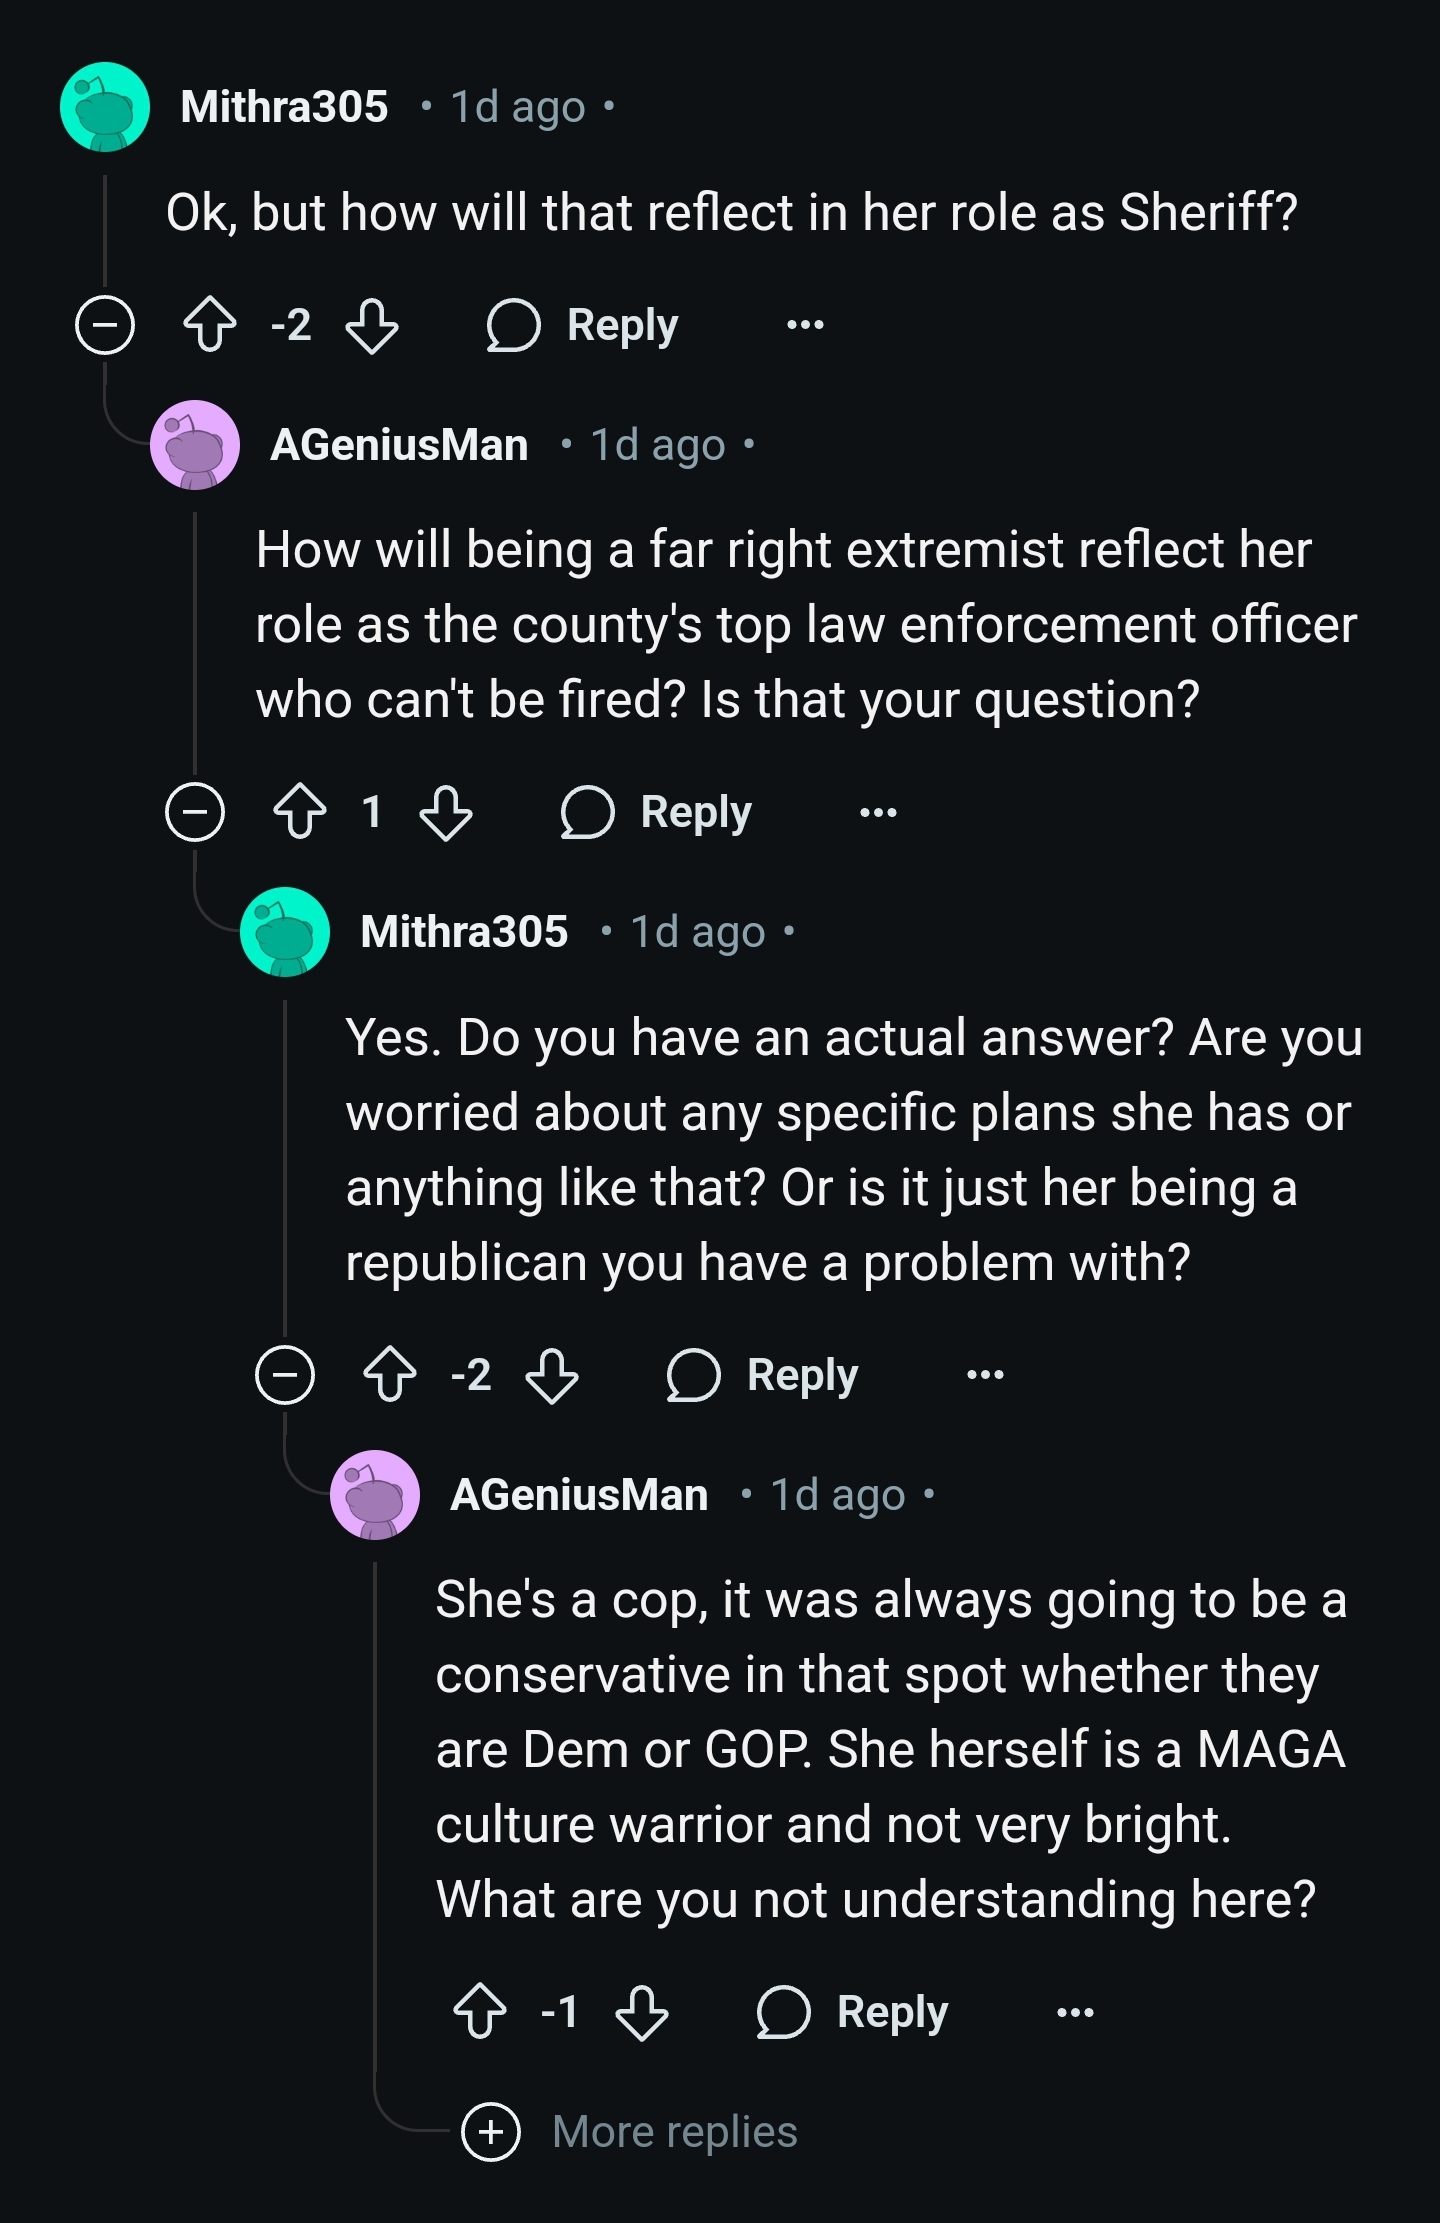1440x2223 pixels.
Task: Downvote AGeniusMan's "She's a cop" comment
Action: [x=642, y=2011]
